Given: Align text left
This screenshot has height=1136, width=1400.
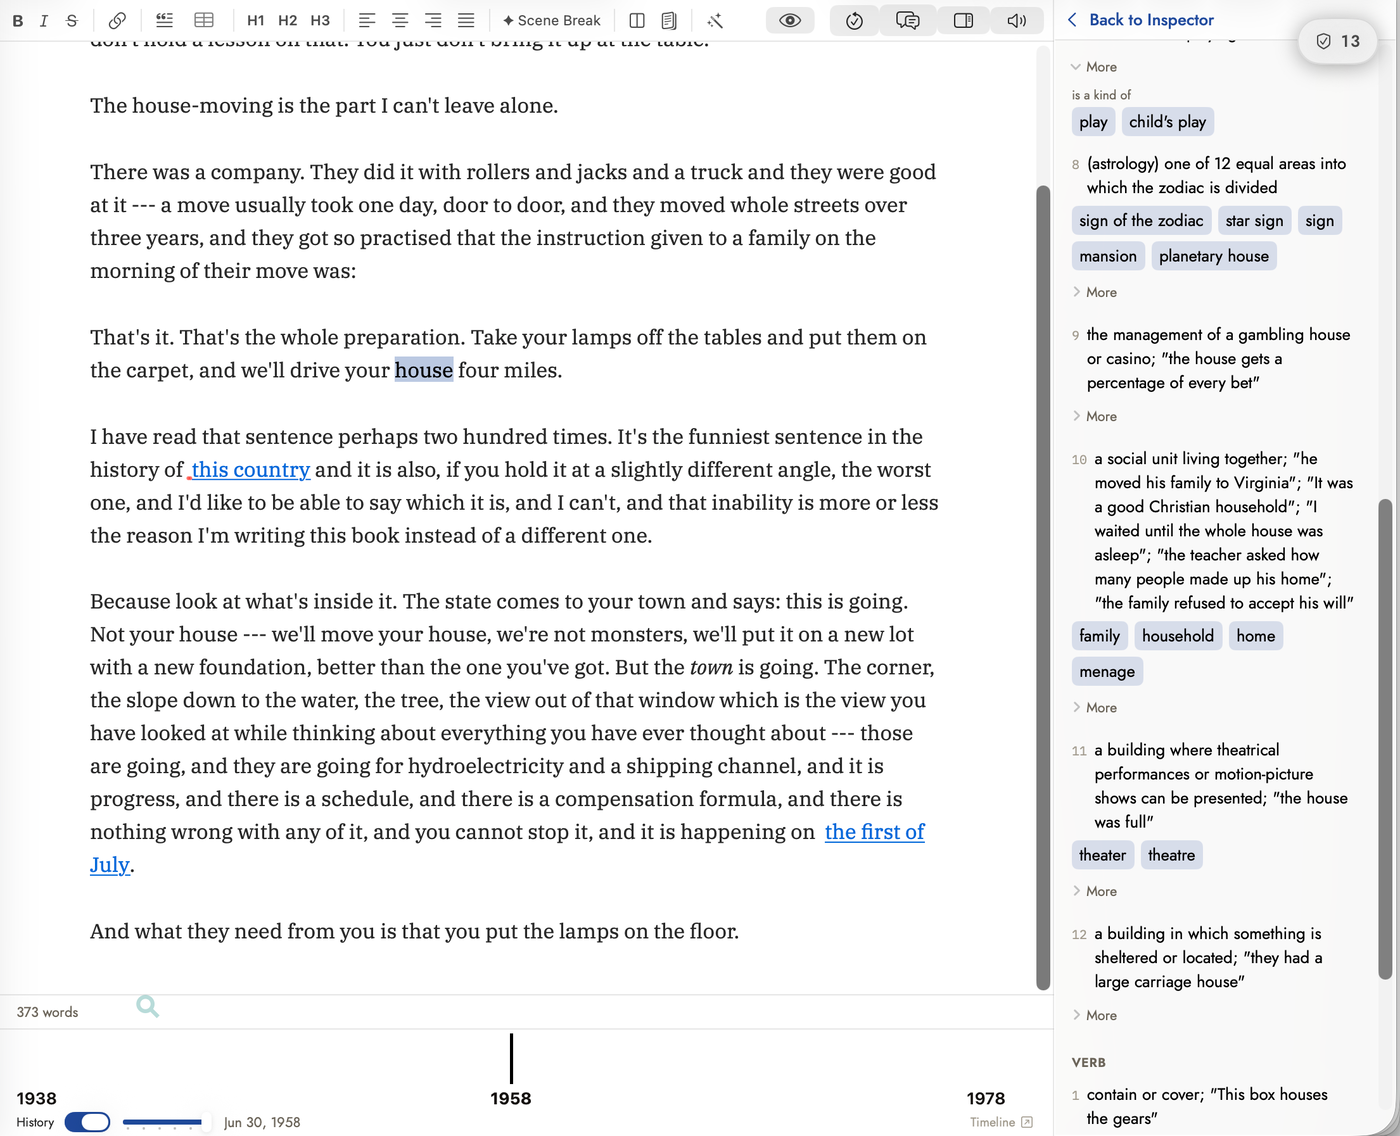Looking at the screenshot, I should 367,20.
